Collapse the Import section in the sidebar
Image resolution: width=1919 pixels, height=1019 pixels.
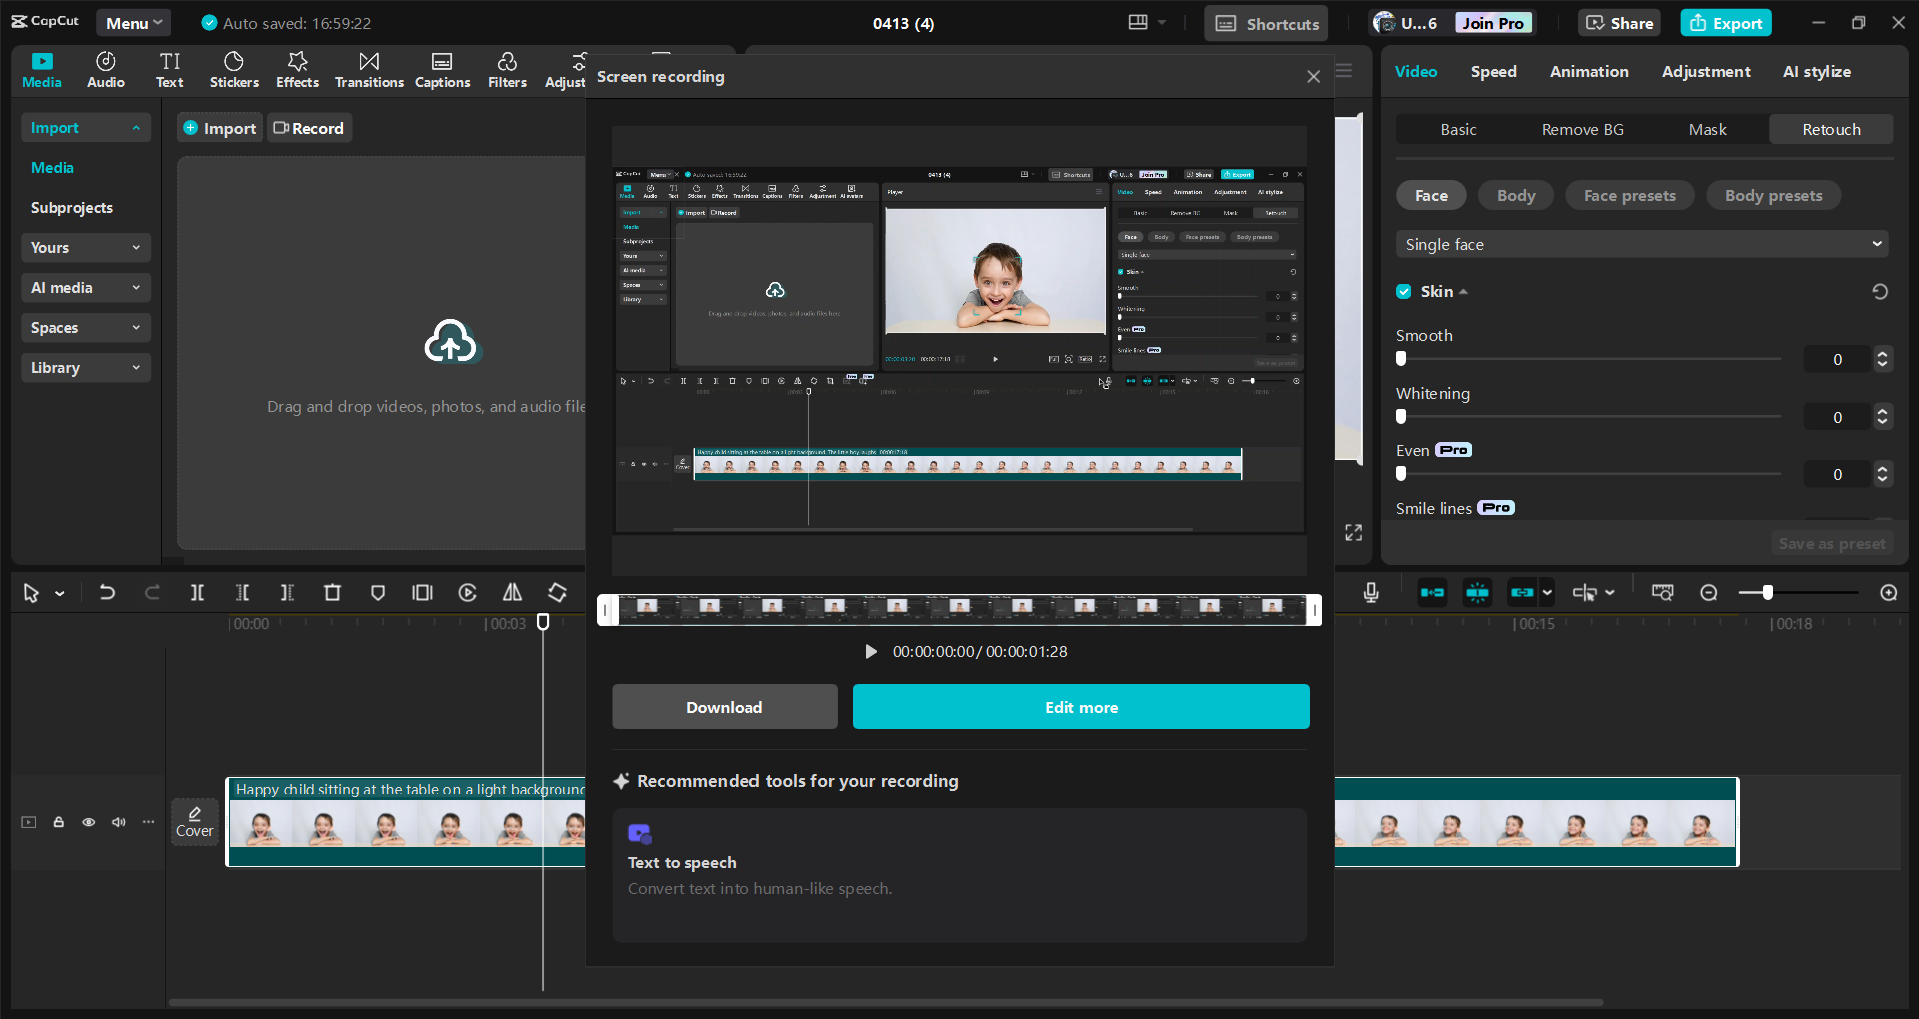tap(85, 127)
